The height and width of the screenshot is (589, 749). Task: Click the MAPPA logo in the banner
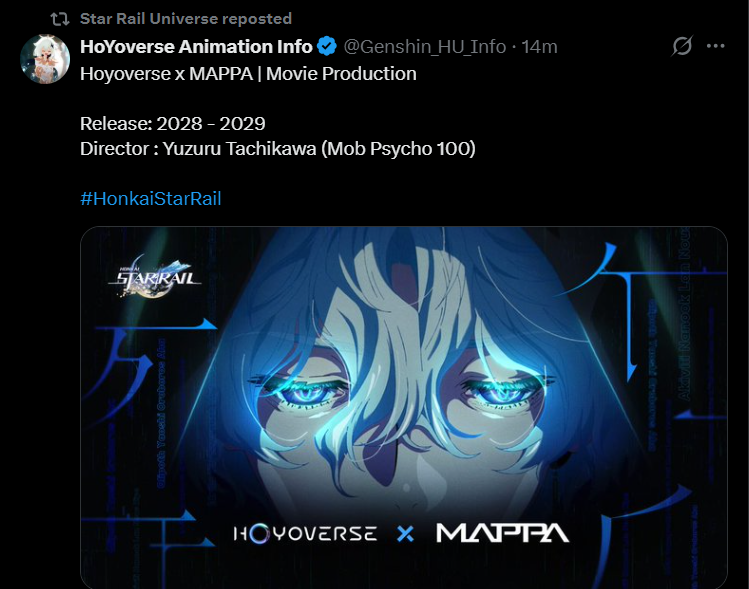click(503, 533)
